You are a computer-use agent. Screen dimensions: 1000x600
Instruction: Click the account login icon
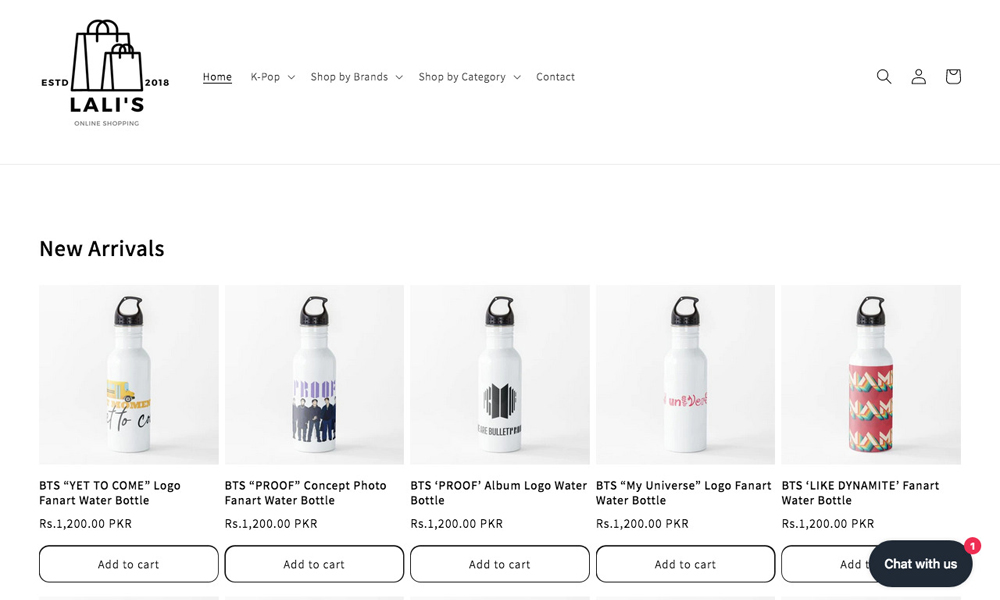[x=918, y=77]
